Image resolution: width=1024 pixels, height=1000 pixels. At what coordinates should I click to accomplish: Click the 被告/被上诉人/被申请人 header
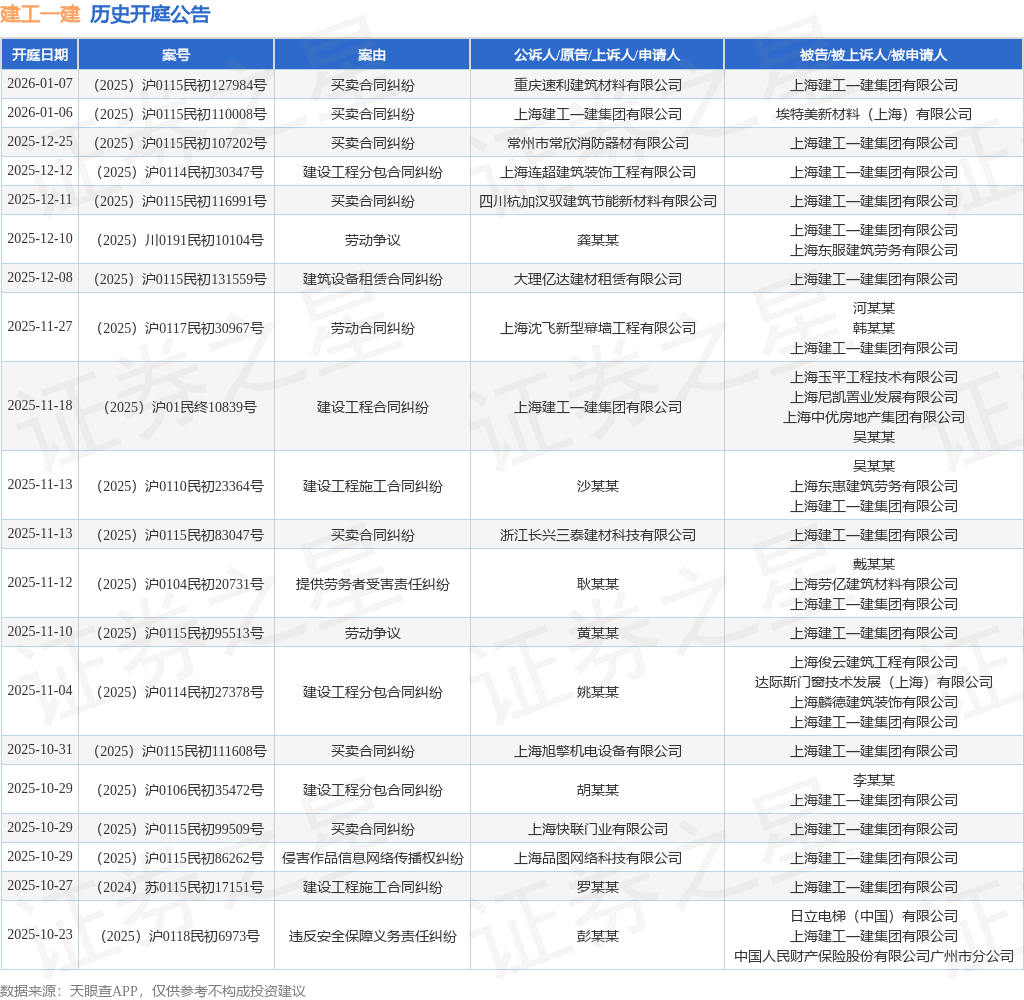coord(873,55)
